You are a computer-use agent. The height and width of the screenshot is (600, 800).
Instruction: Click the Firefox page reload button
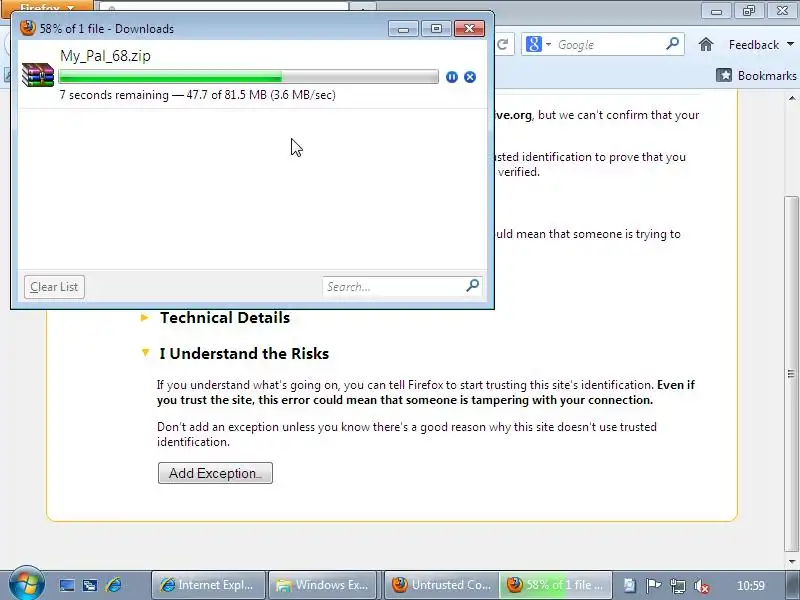tap(503, 44)
